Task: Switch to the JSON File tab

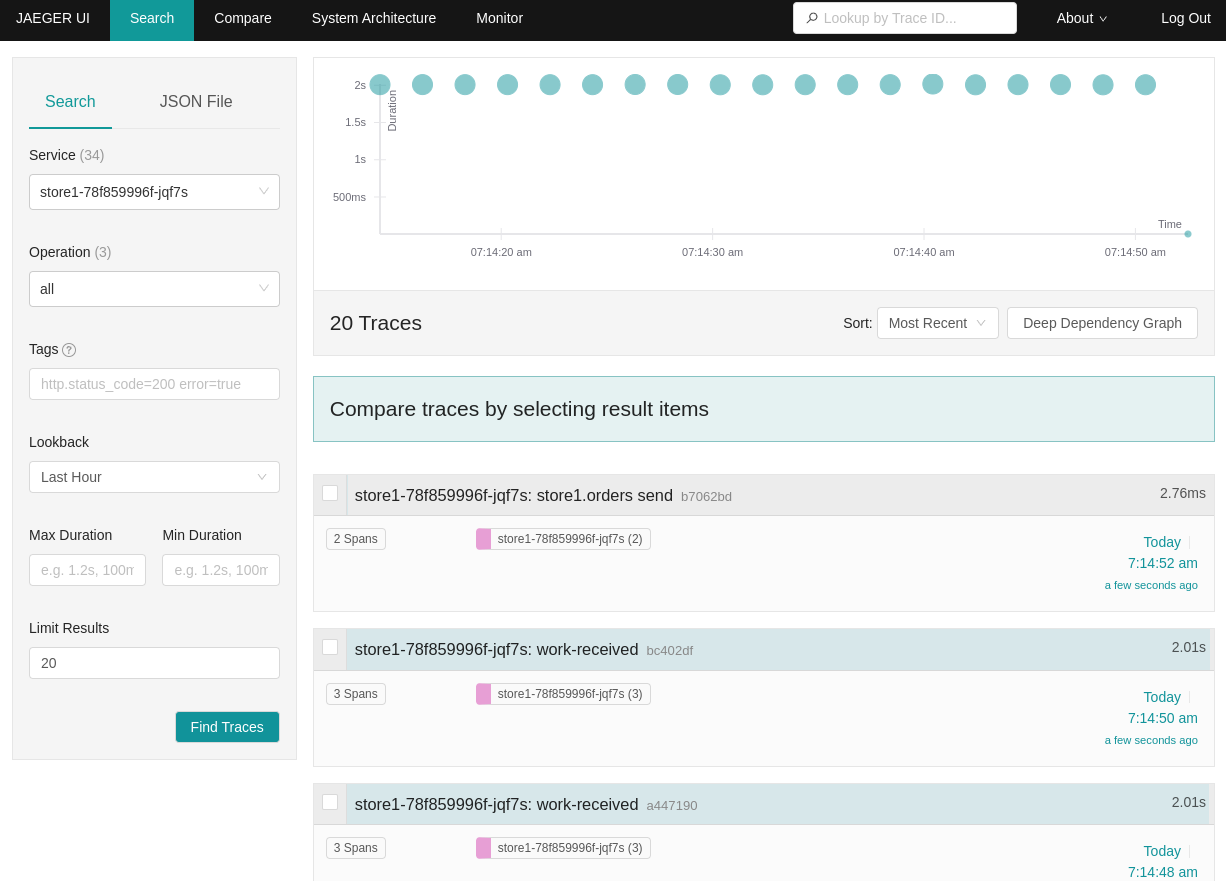Action: pyautogui.click(x=196, y=102)
